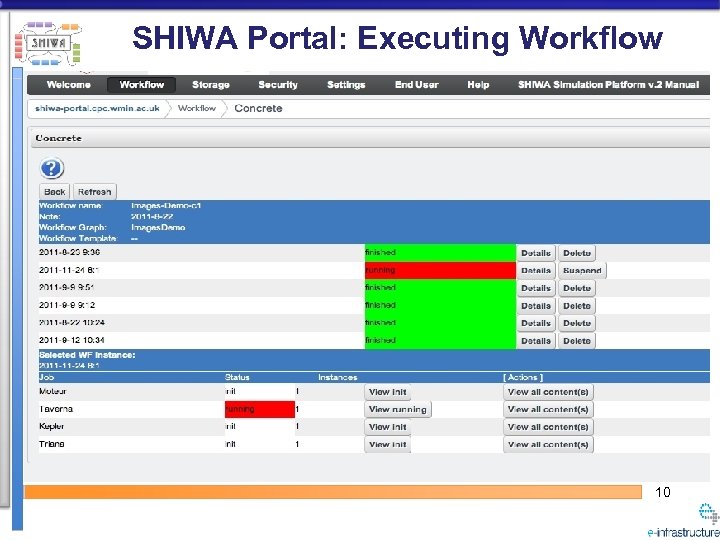
Task: Click the Concrete panel header
Action: coord(370,138)
